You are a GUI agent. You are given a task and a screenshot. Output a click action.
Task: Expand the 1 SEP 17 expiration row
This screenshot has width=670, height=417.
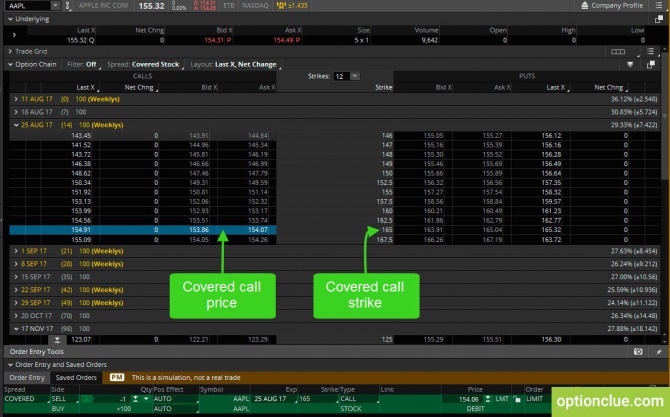pos(16,251)
